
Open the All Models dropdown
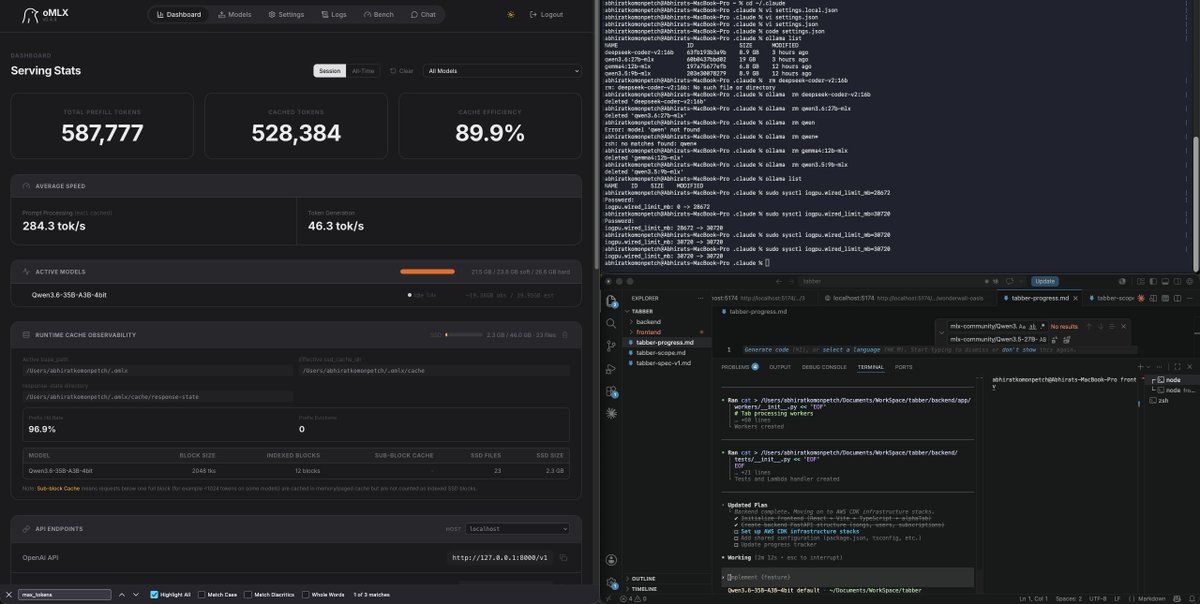tap(502, 71)
